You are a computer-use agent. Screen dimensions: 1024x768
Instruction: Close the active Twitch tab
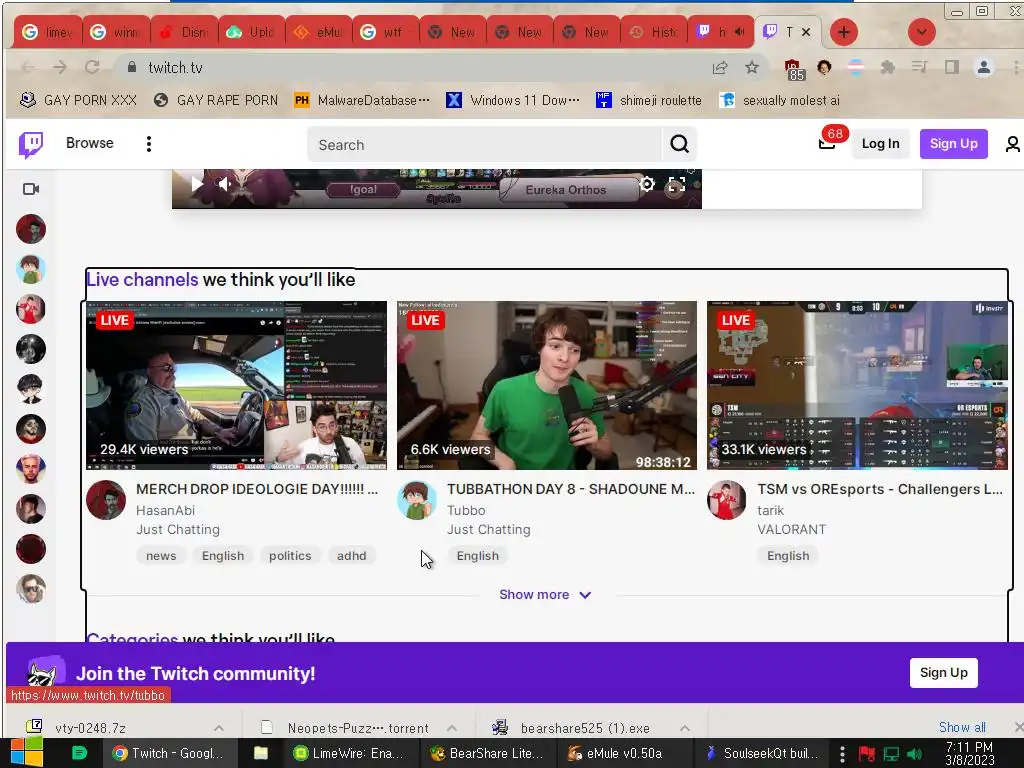[806, 32]
